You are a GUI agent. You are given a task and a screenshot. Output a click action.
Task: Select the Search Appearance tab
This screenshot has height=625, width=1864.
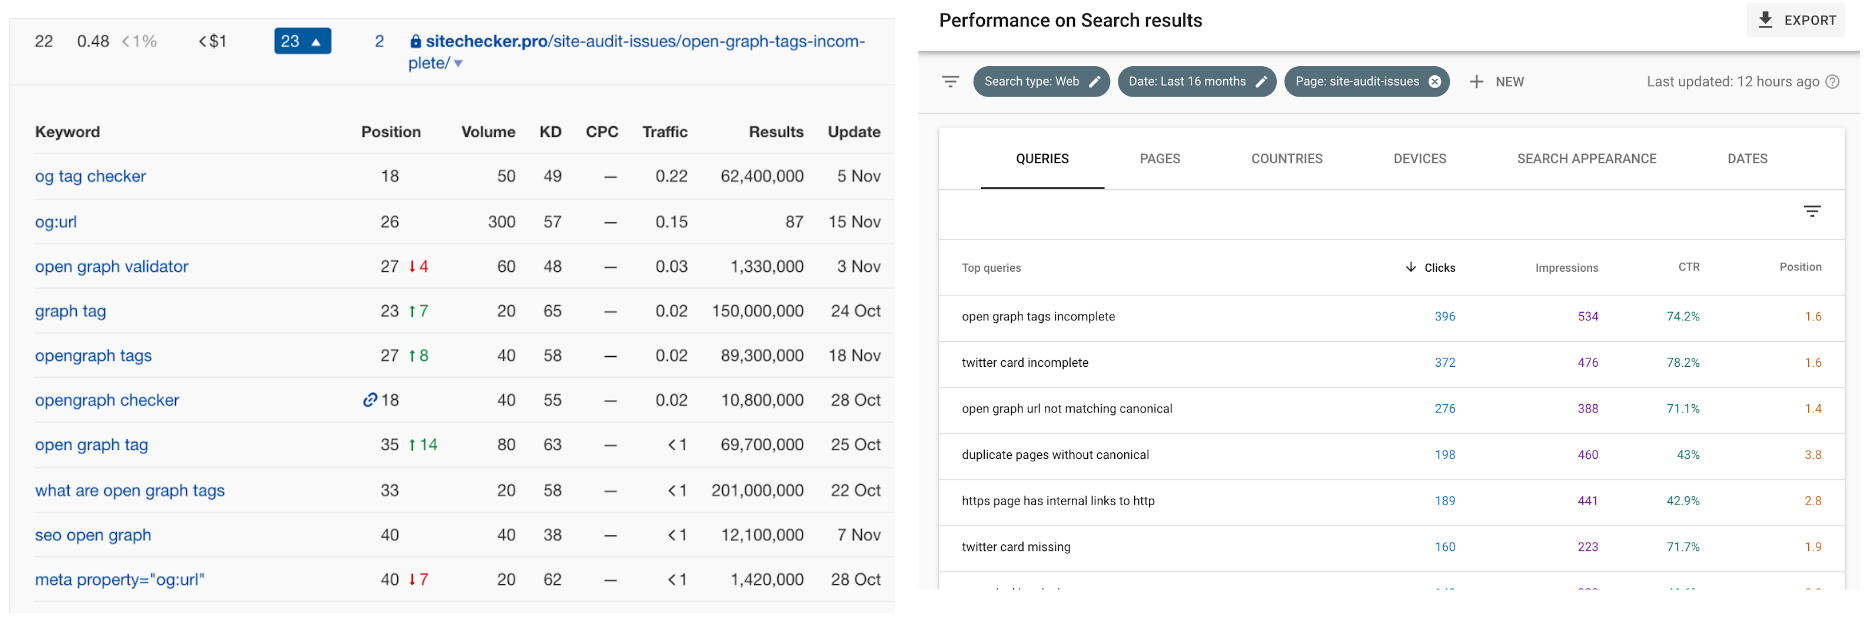1586,159
